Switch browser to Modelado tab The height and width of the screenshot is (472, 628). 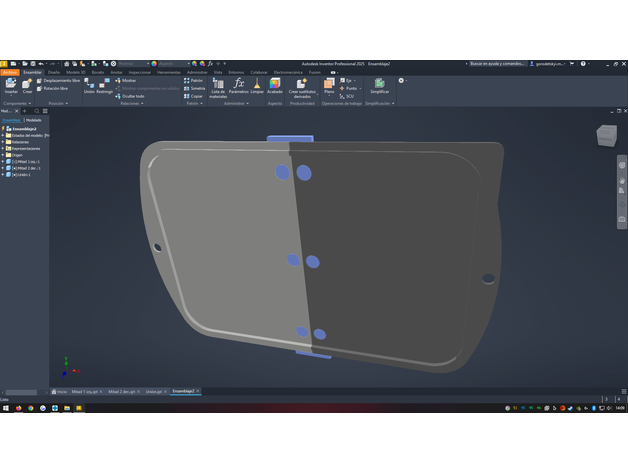coord(34,119)
